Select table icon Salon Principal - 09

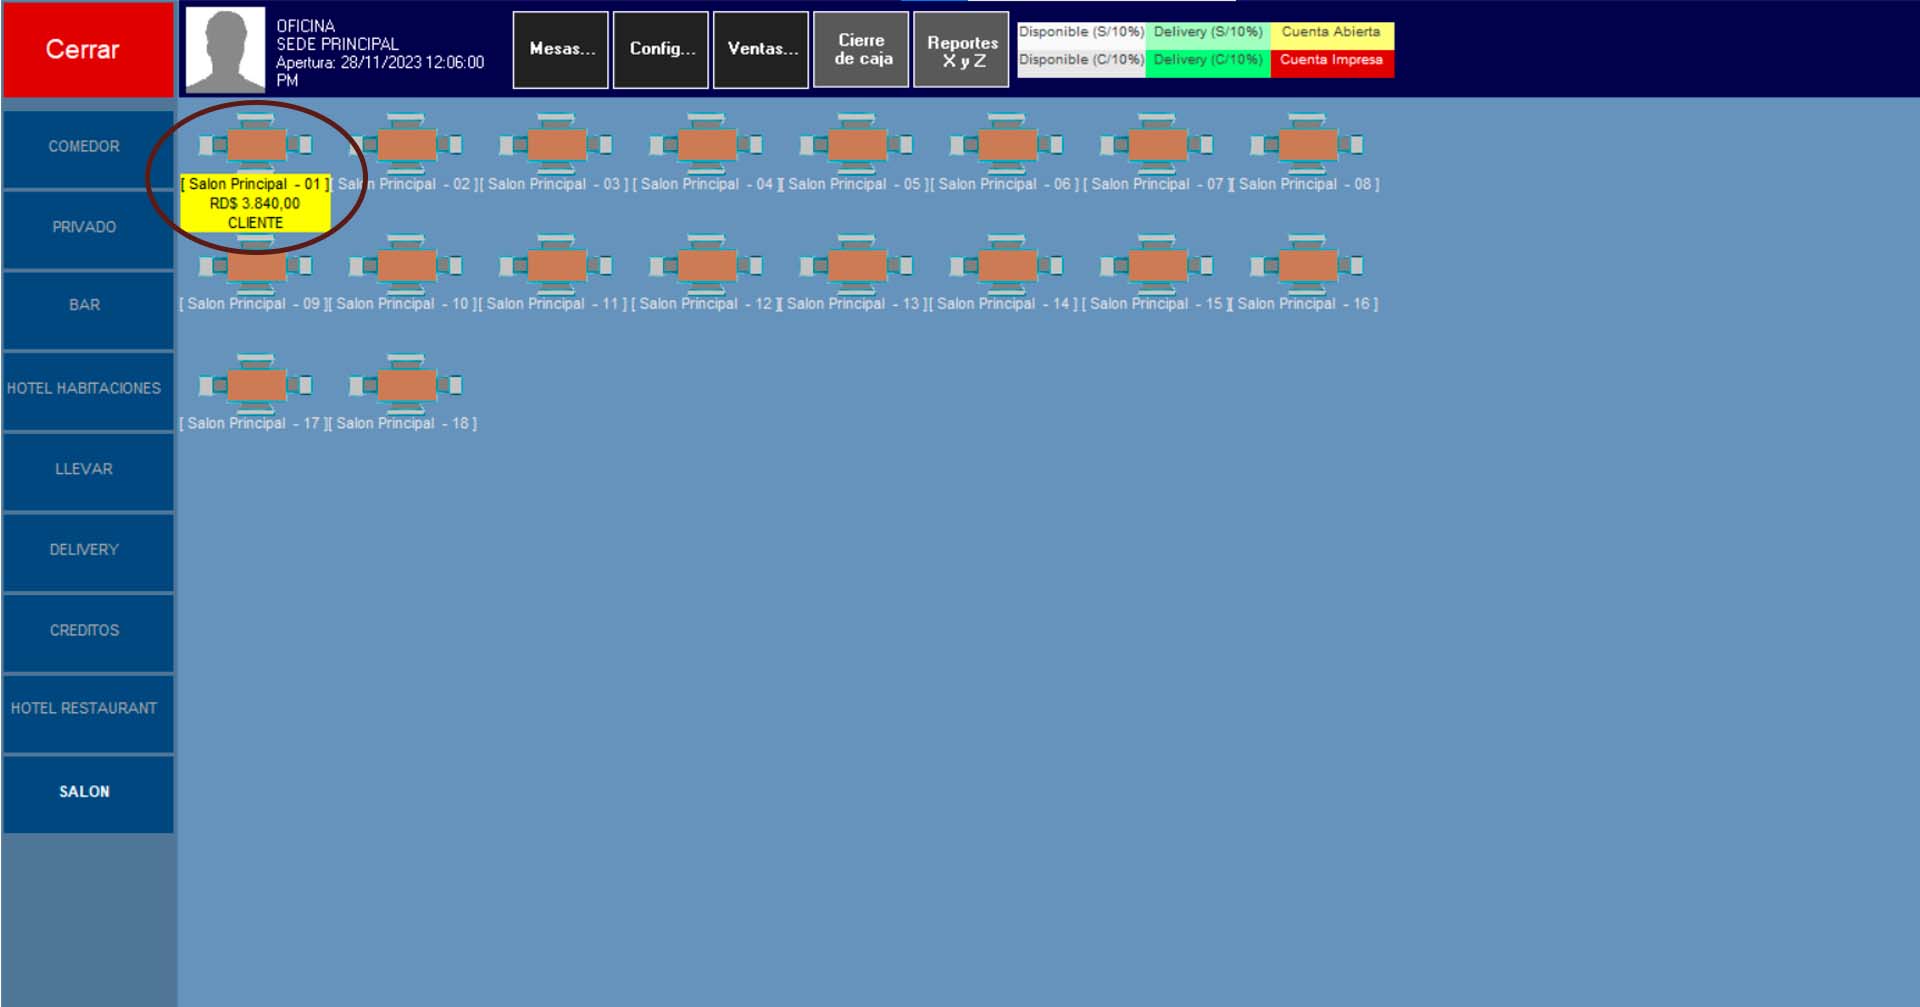[255, 265]
